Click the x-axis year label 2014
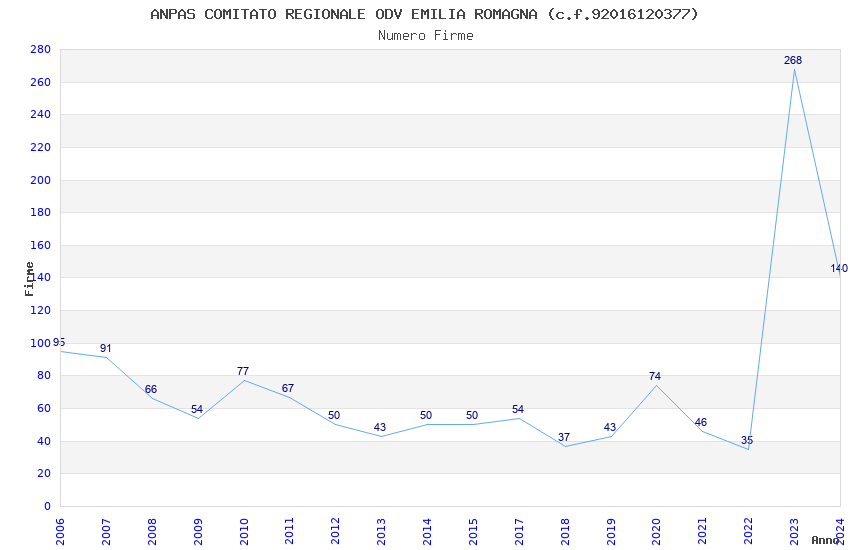Image resolution: width=850 pixels, height=550 pixels. (427, 531)
